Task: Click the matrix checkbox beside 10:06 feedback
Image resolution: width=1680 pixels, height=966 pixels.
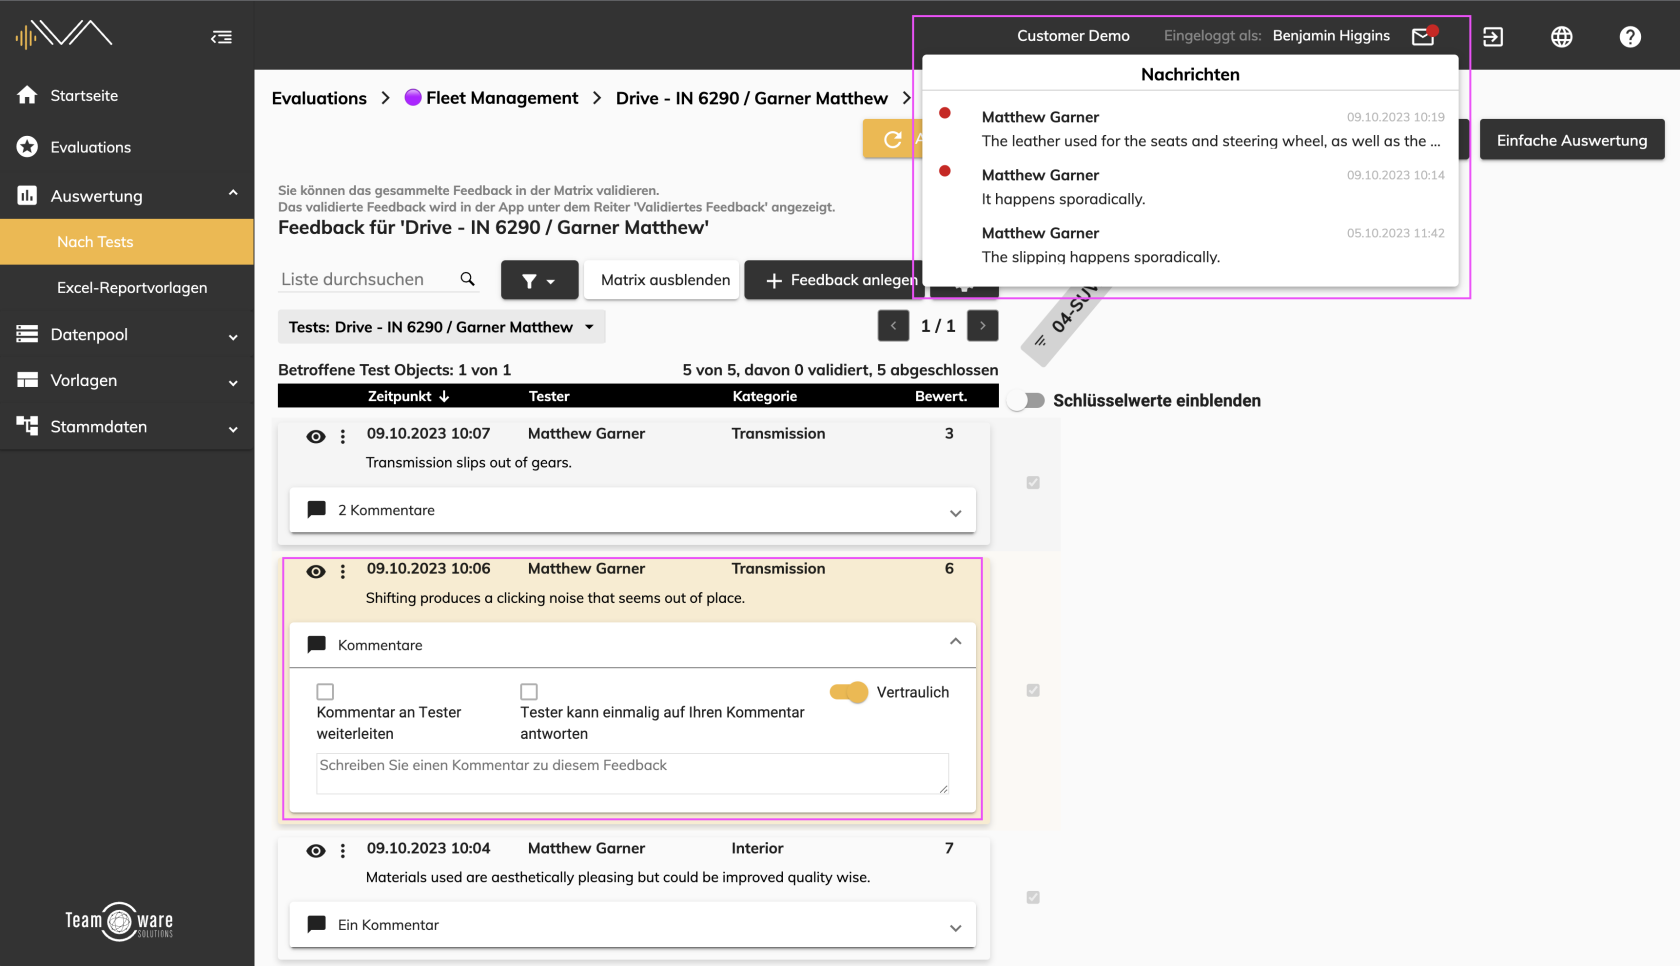Action: point(1033,691)
